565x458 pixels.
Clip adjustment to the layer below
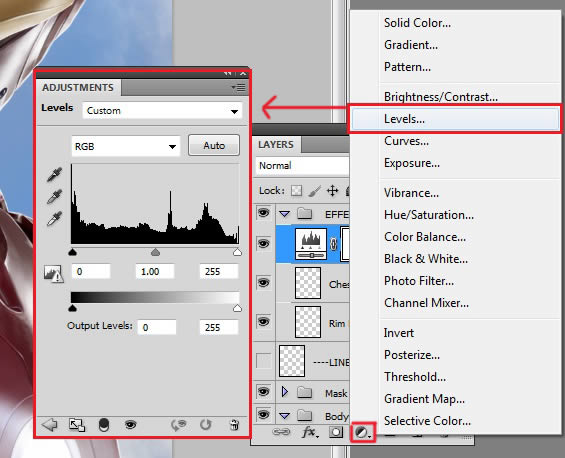pyautogui.click(x=104, y=425)
